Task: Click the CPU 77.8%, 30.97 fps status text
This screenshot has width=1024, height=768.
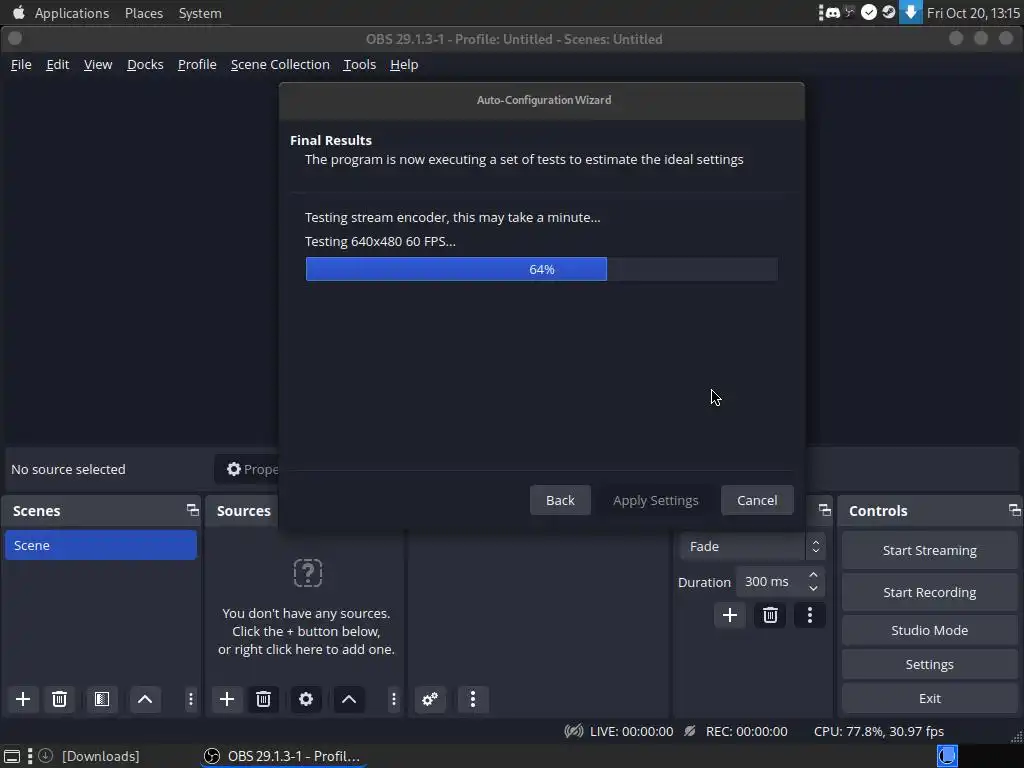Action: click(878, 731)
